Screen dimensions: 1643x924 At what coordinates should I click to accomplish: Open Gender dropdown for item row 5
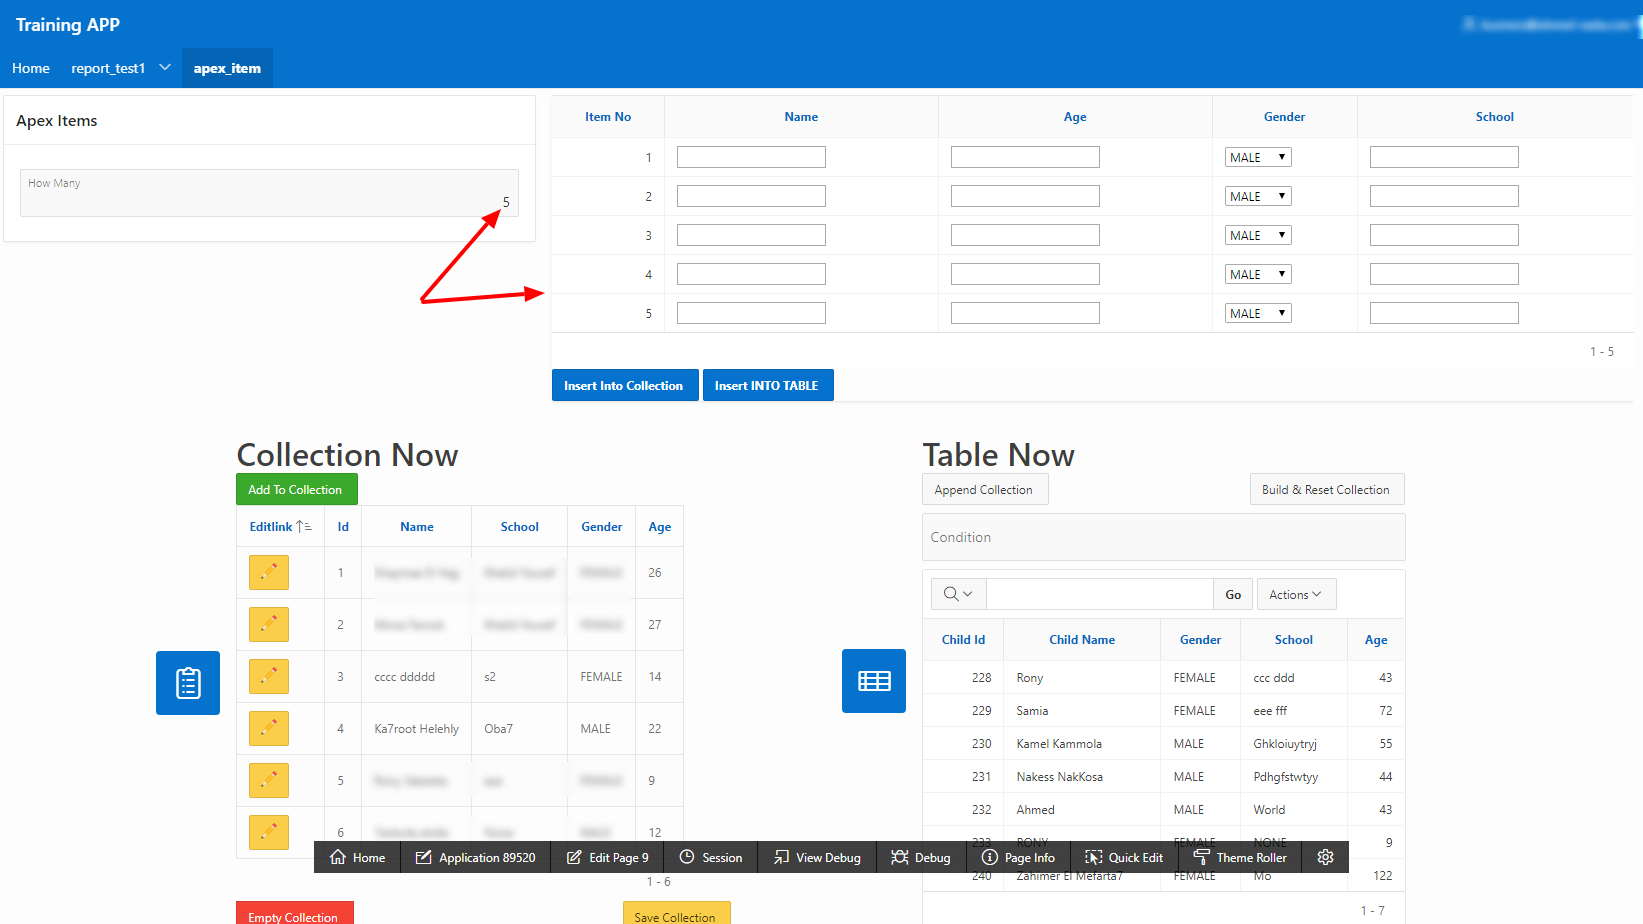[x=1258, y=313]
